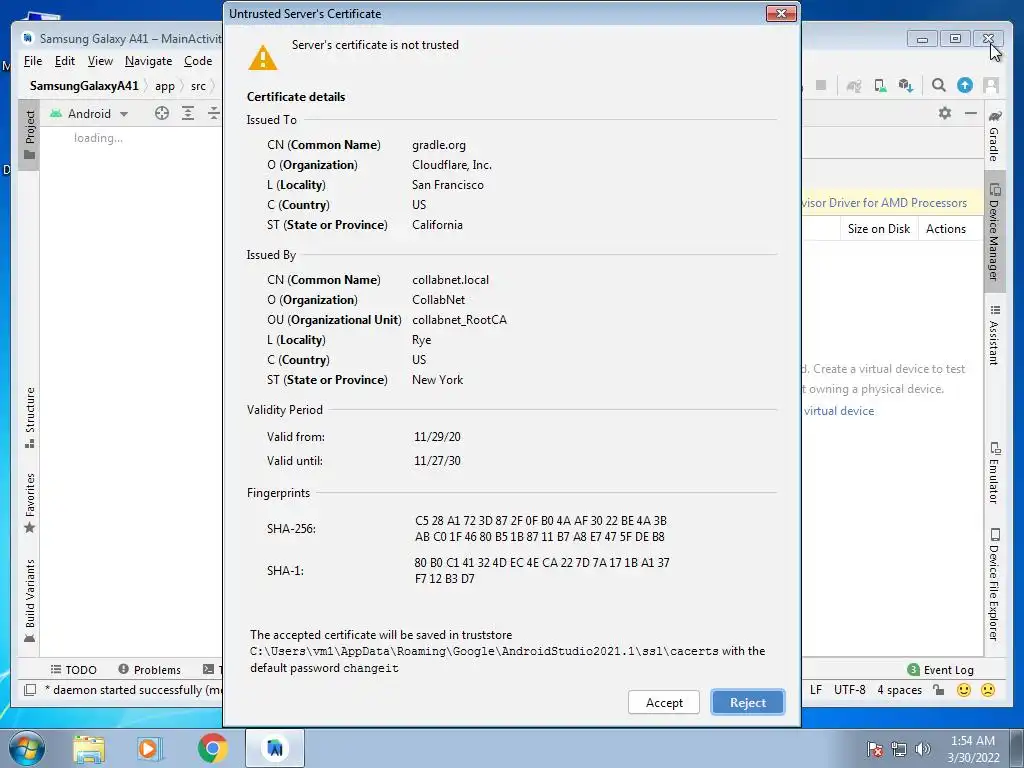Open the Problems tool window

coord(150,669)
